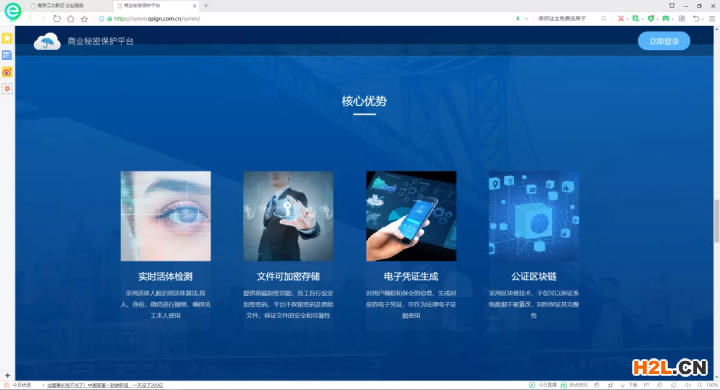The width and height of the screenshot is (720, 390).
Task: Expand the dropdown next to red X icon
Action: tap(627, 19)
